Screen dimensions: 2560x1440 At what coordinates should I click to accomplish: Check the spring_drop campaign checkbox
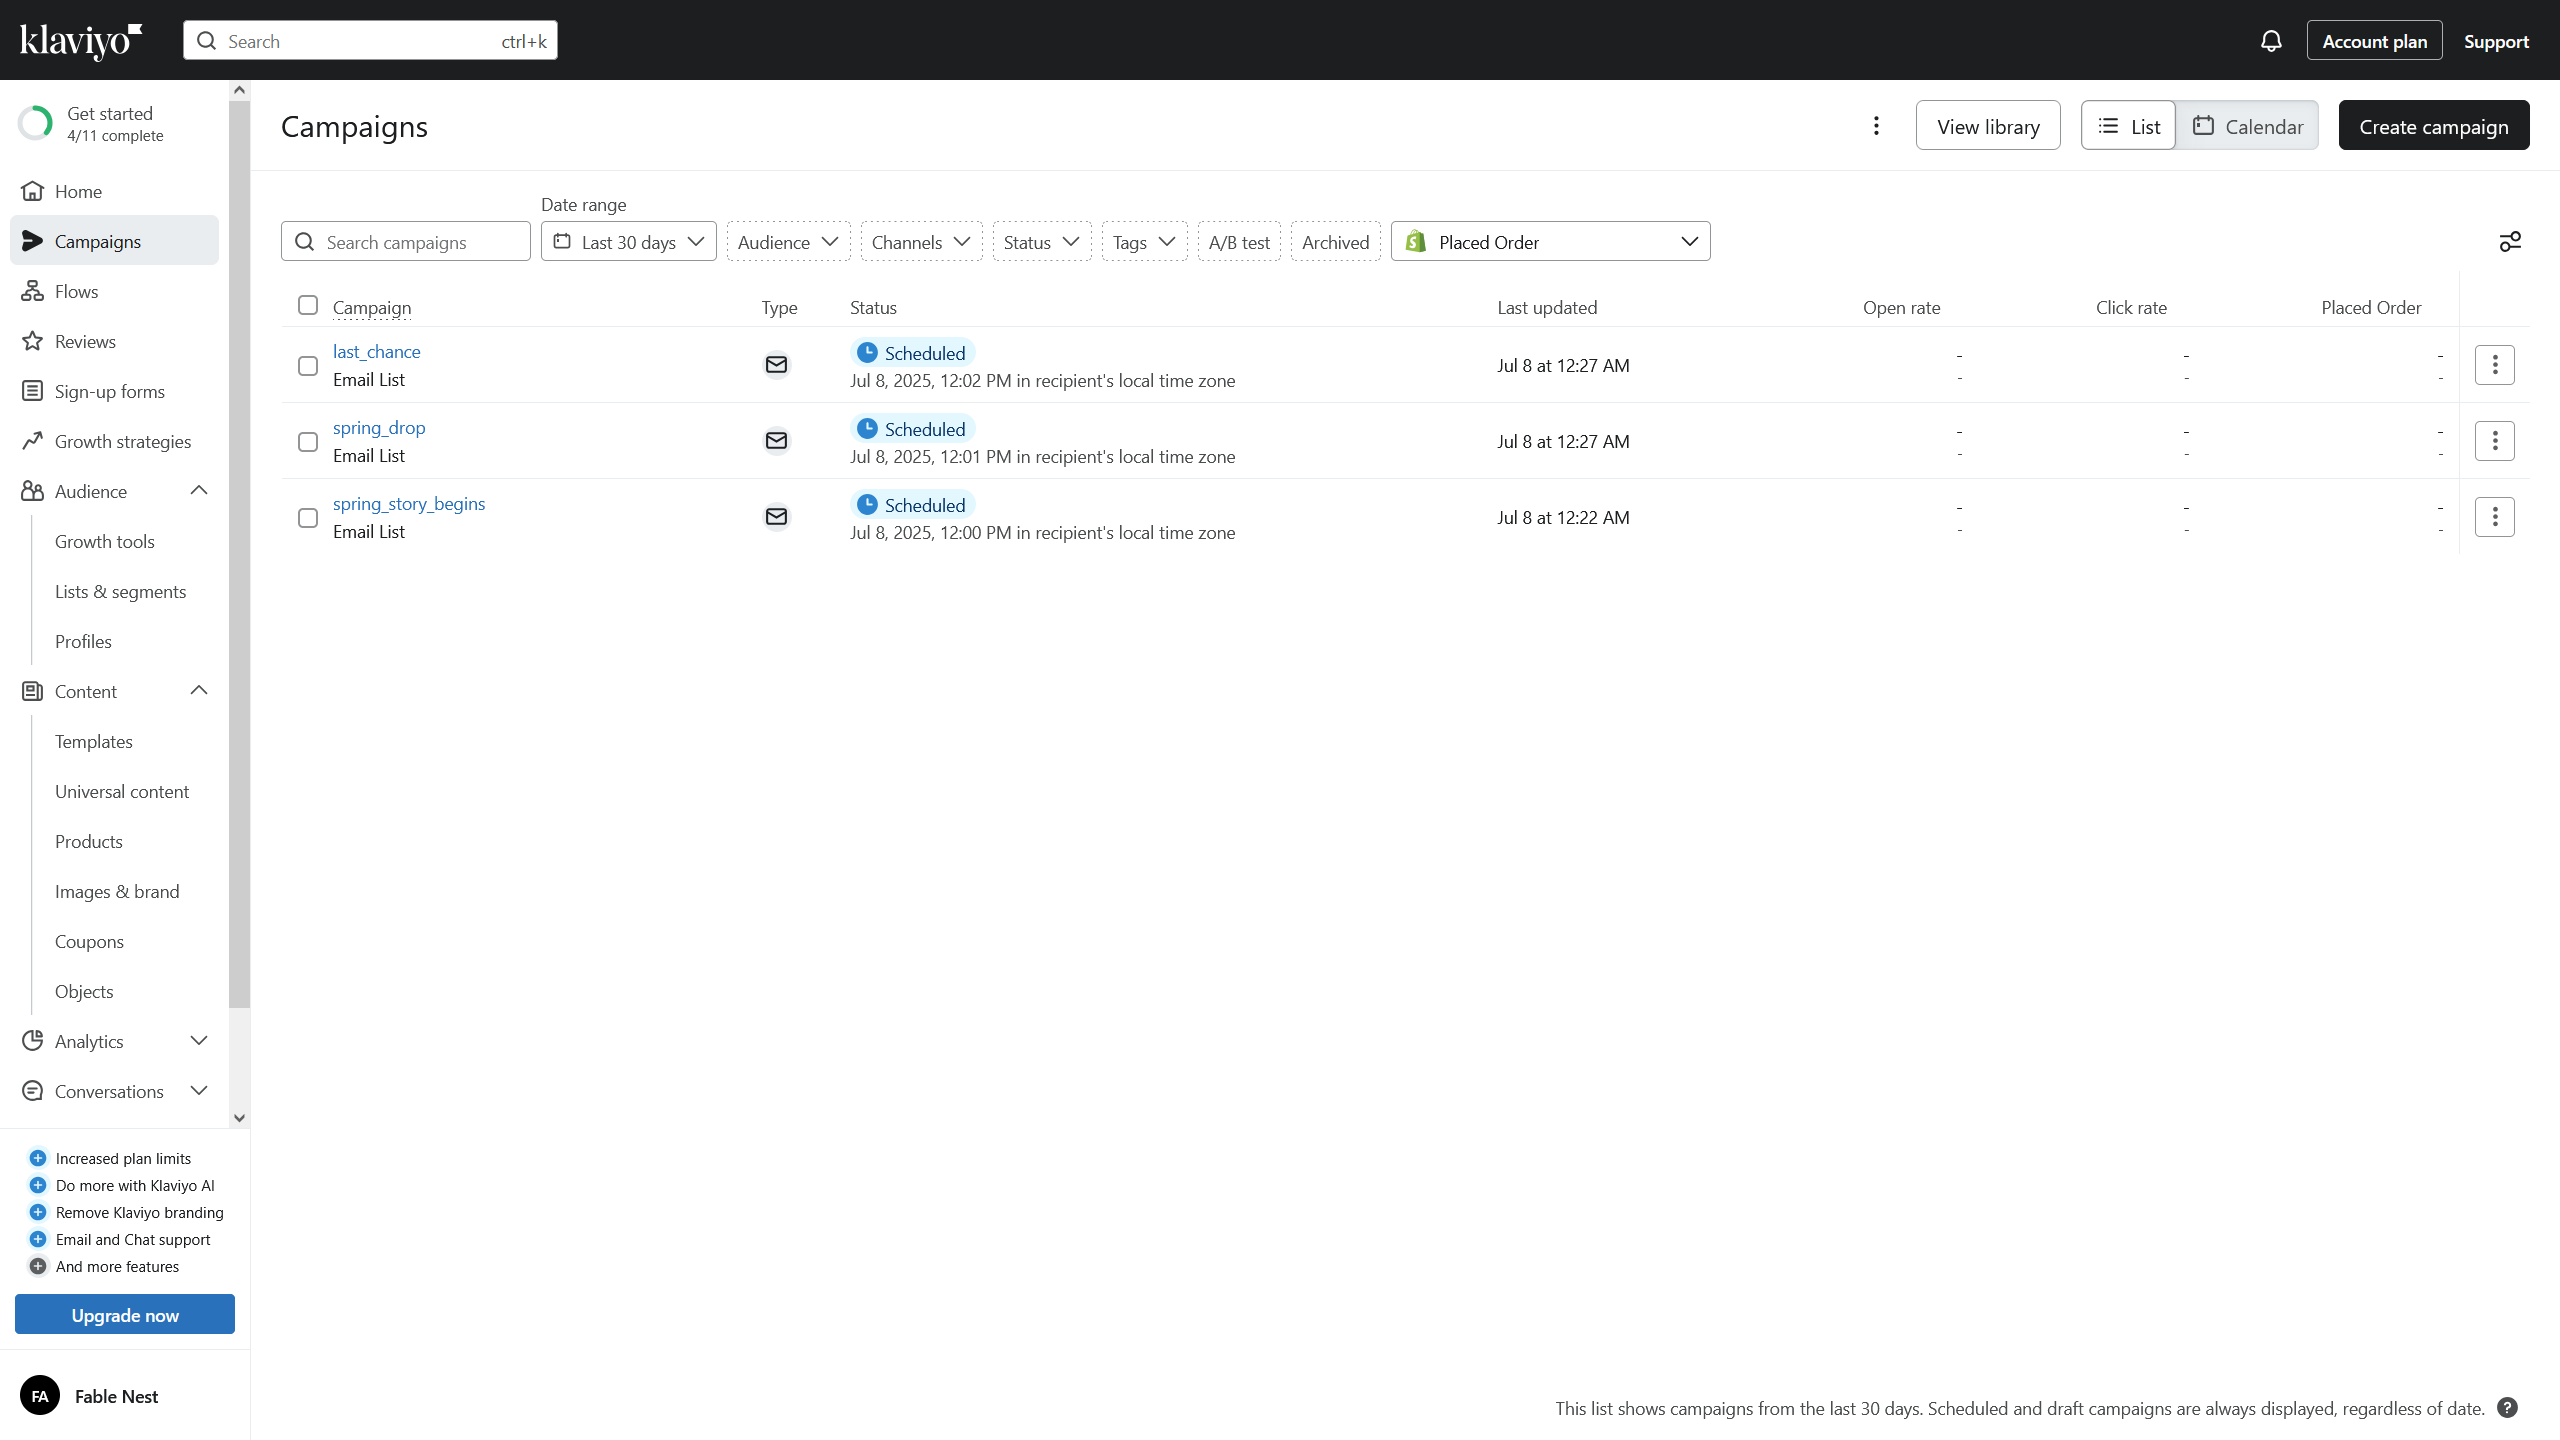point(308,442)
